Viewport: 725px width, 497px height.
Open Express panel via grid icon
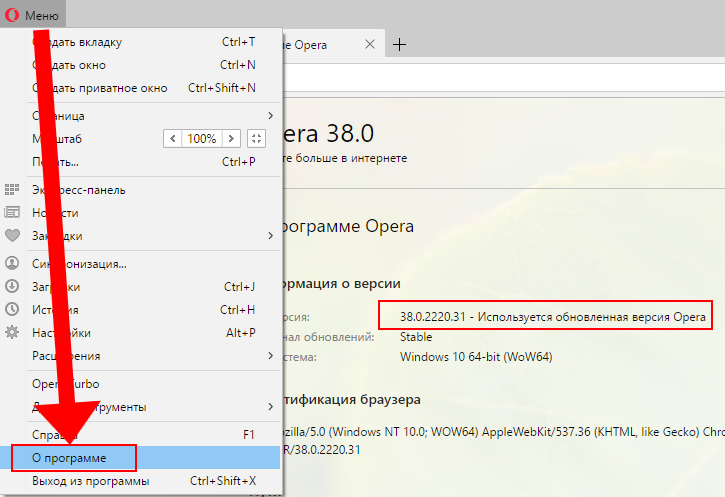click(x=13, y=189)
